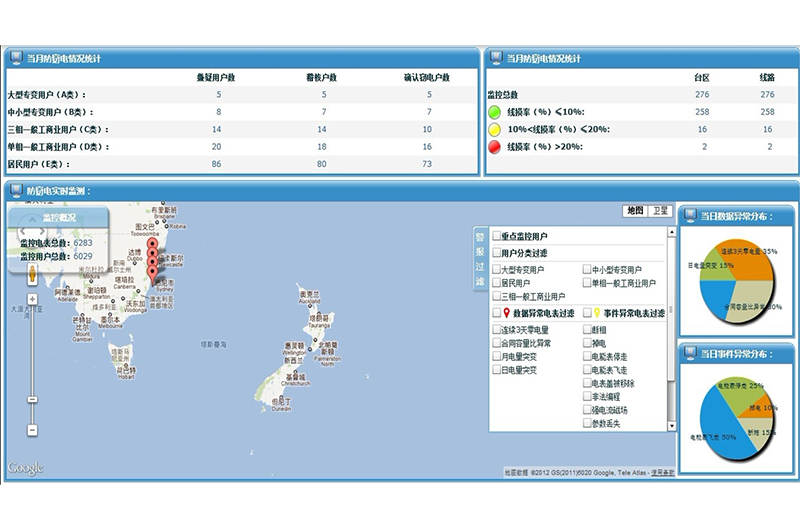Select the 地图 map view tab

635,211
